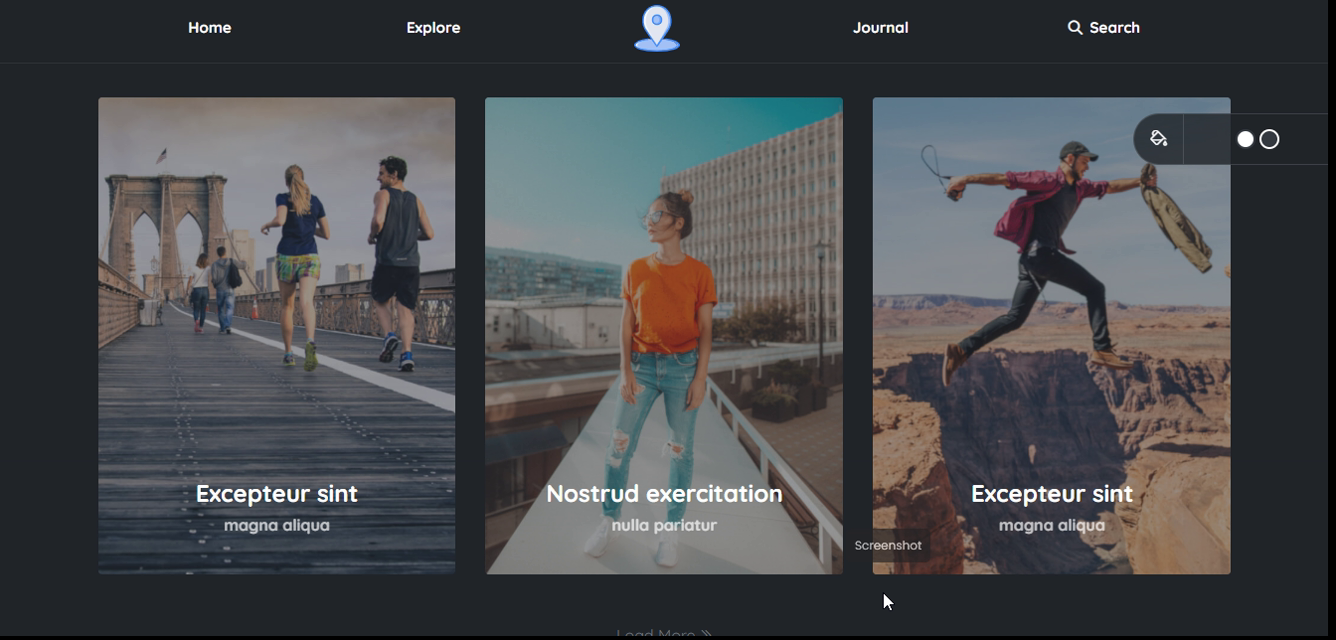Select the dark outlined theme color circle
Screen dimensions: 1336x640
pos(1269,139)
